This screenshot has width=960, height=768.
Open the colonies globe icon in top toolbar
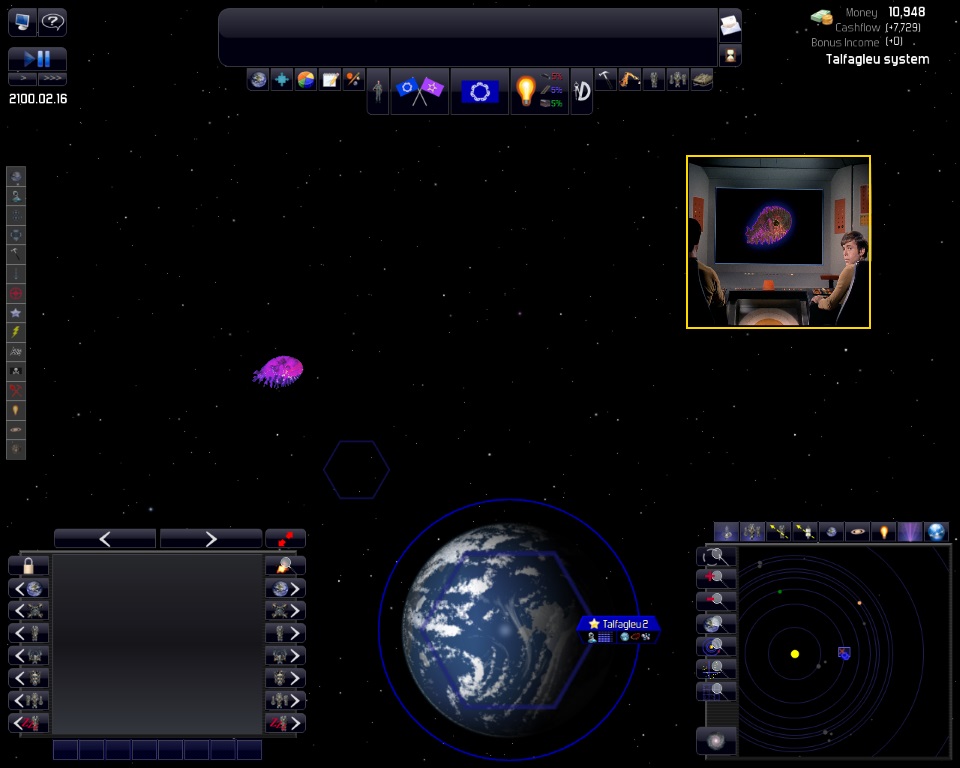(x=258, y=80)
